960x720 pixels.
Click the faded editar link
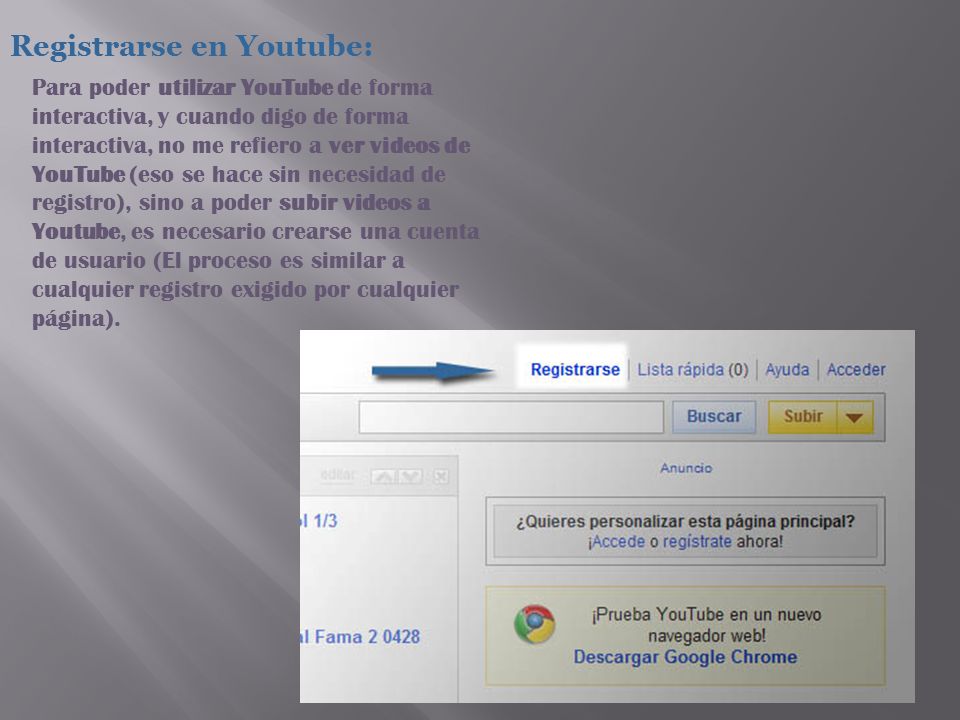pos(338,474)
